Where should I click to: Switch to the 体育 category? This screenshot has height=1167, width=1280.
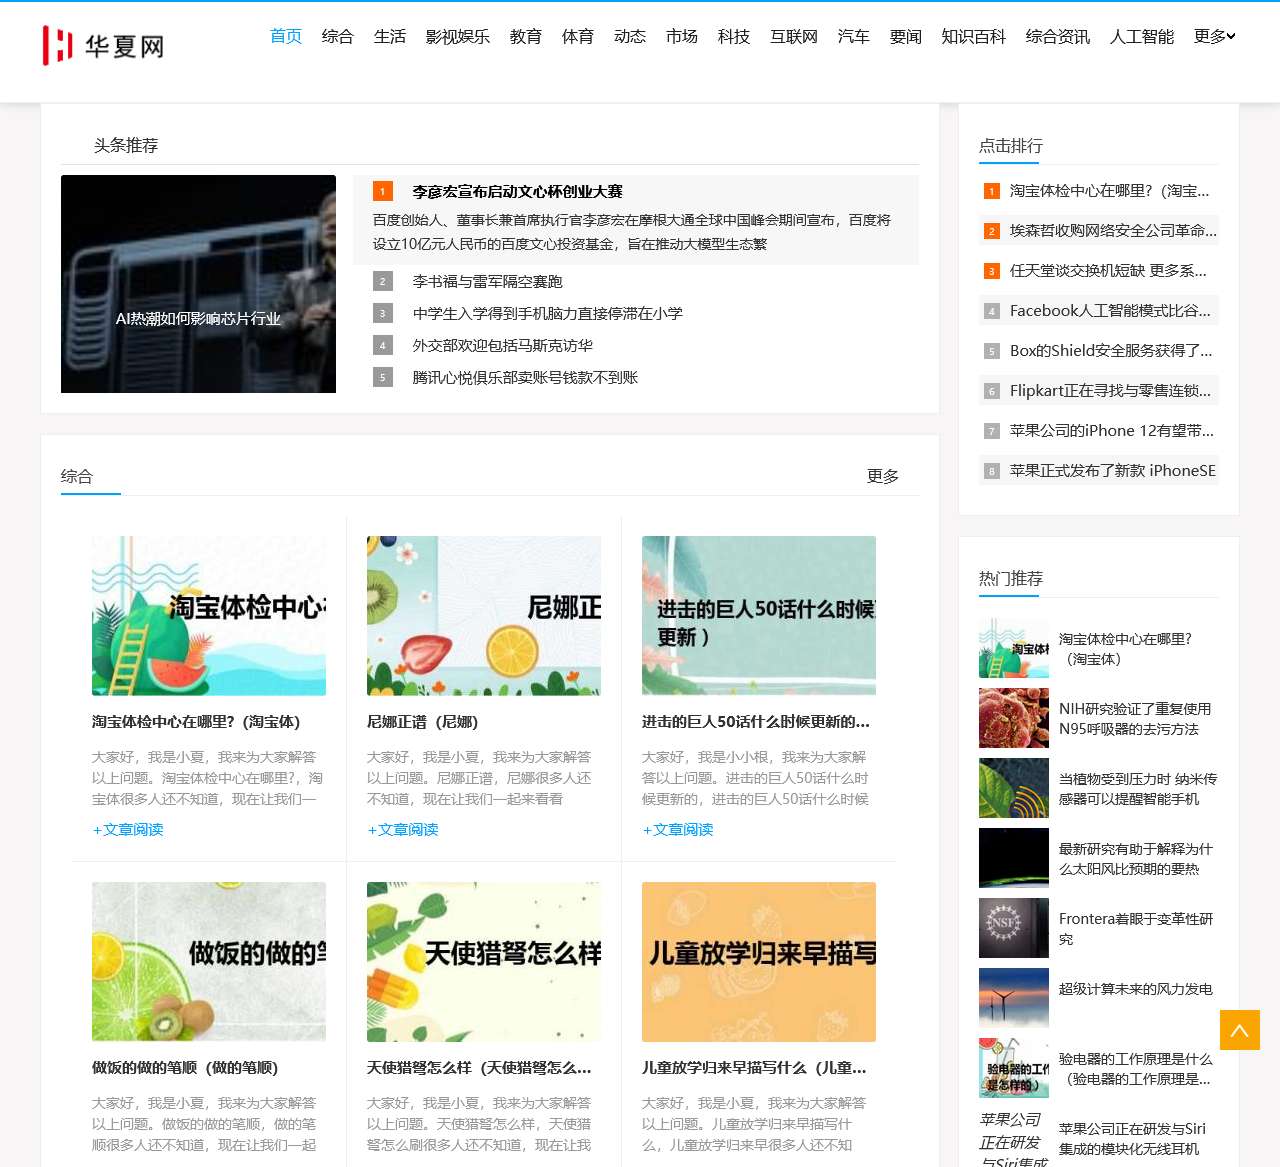[578, 36]
